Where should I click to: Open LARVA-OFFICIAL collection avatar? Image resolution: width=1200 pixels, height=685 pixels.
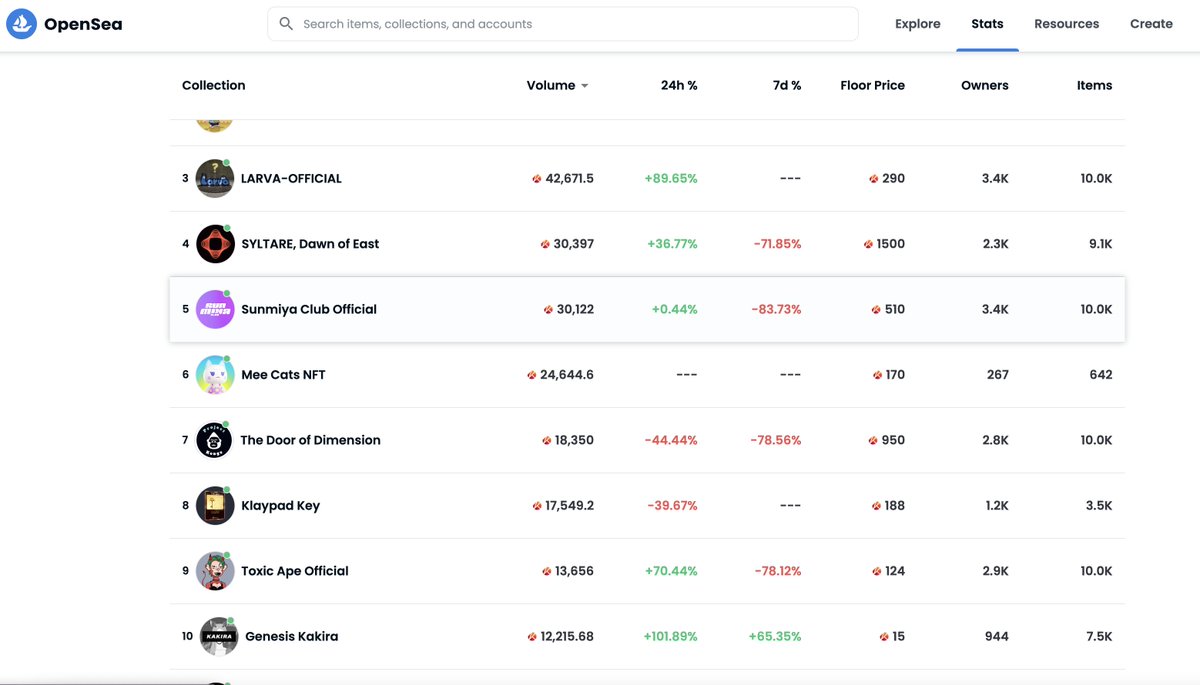[x=215, y=179]
